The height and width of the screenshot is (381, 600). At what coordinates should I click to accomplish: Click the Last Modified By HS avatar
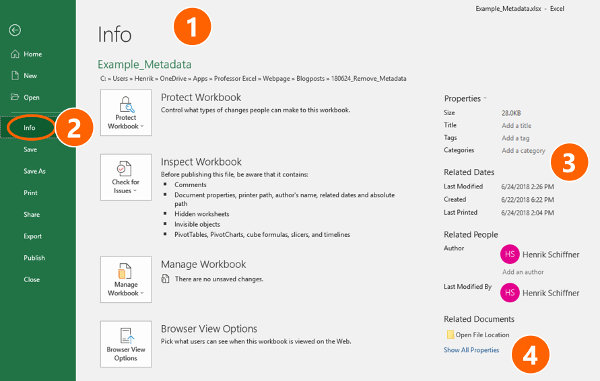(x=510, y=293)
